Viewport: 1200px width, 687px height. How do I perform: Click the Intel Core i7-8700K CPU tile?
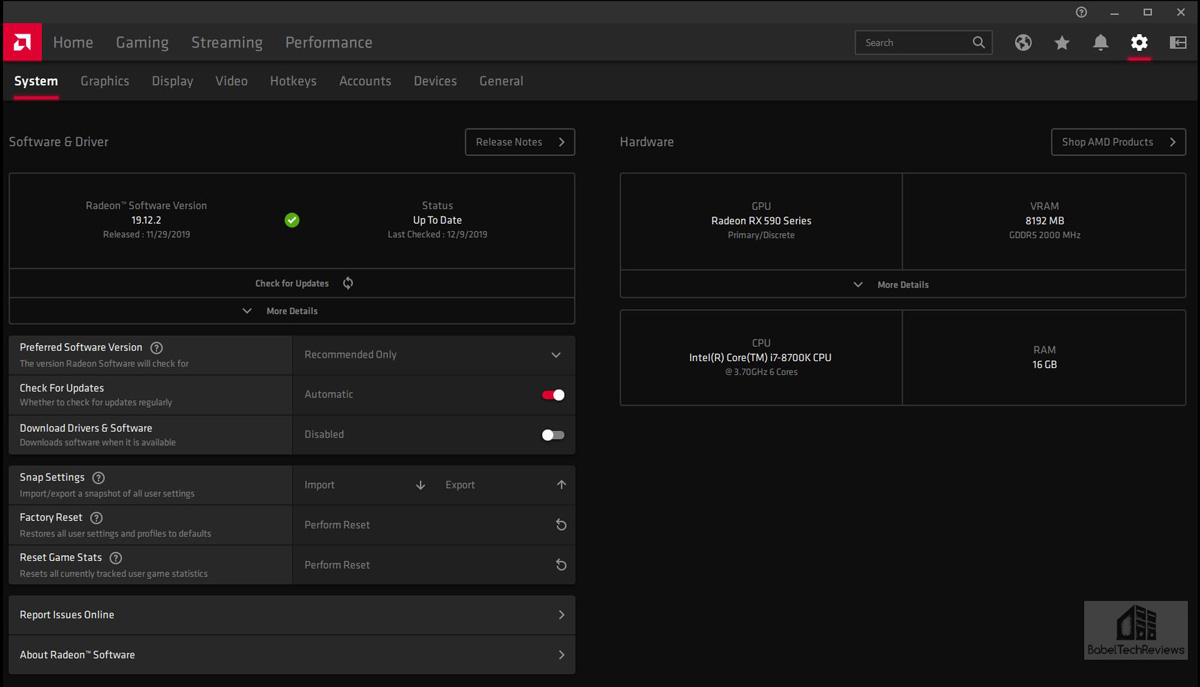point(761,357)
